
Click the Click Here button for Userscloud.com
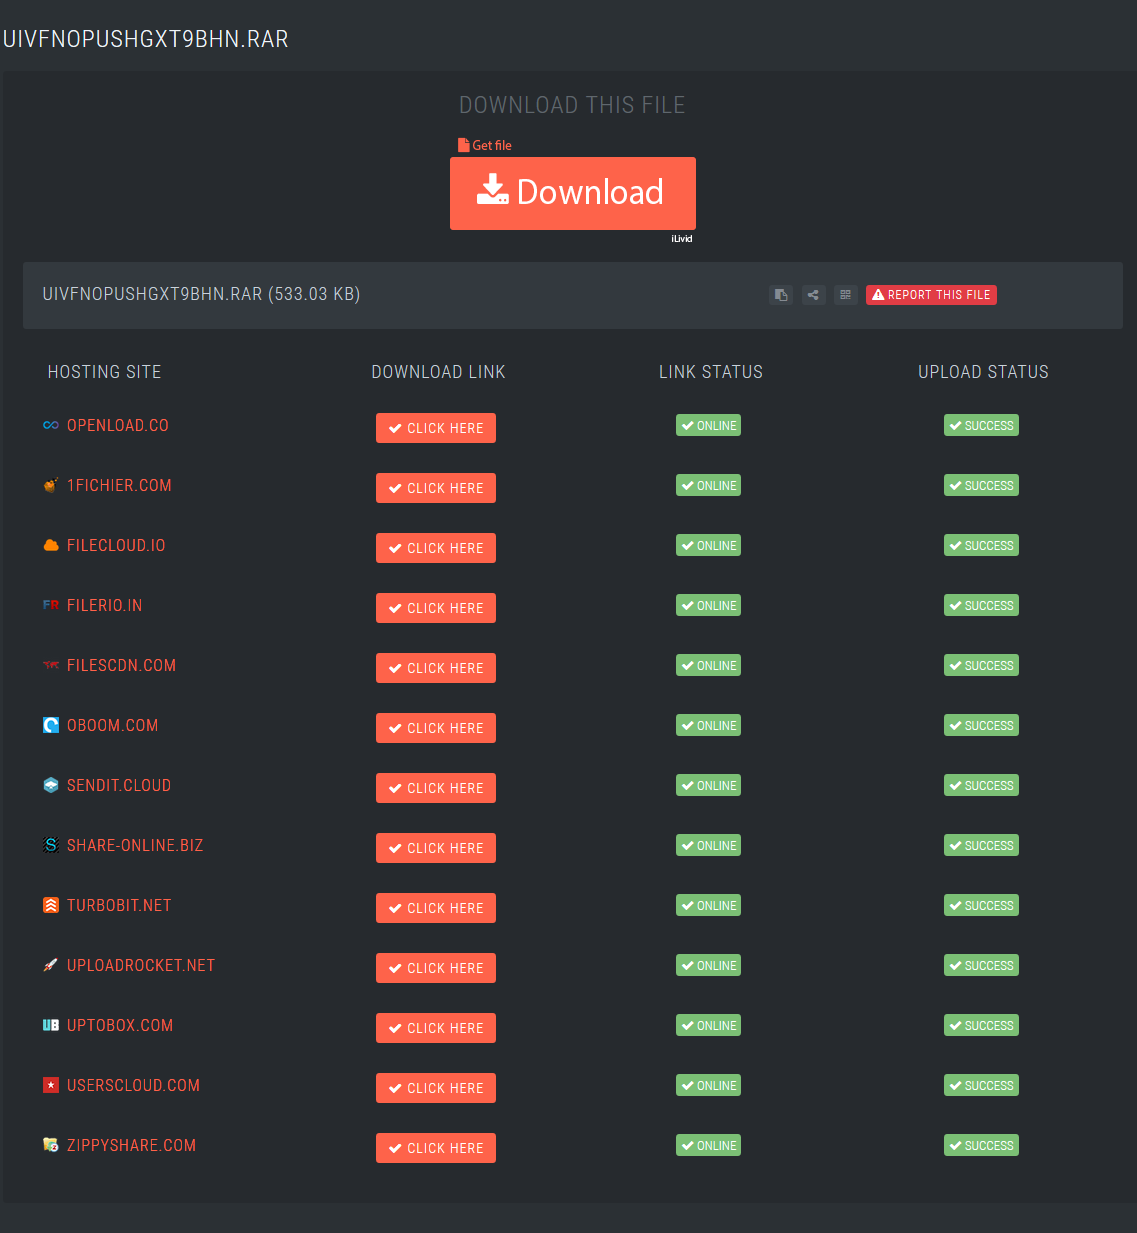(x=436, y=1088)
